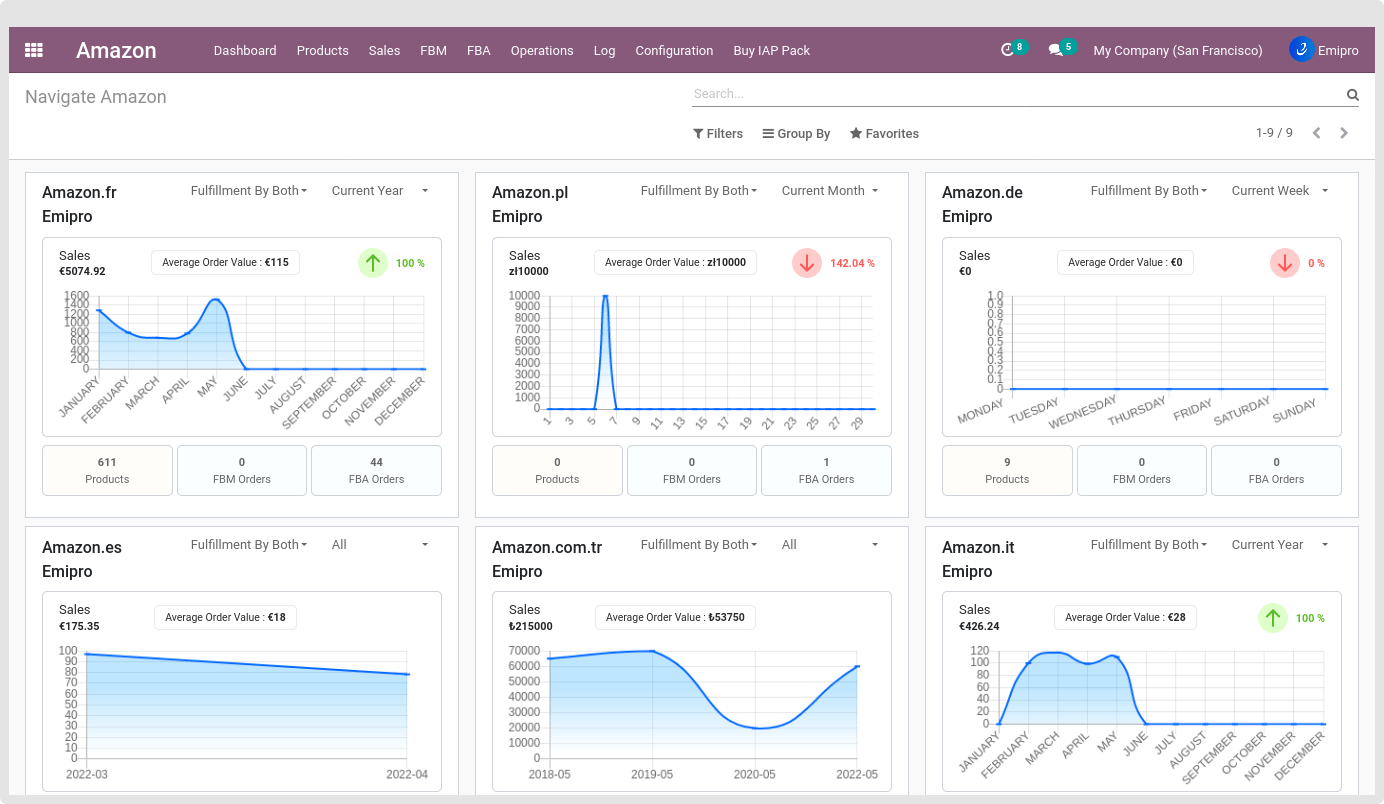Click 44 FBA Orders tile
1384x804 pixels.
pyautogui.click(x=376, y=470)
